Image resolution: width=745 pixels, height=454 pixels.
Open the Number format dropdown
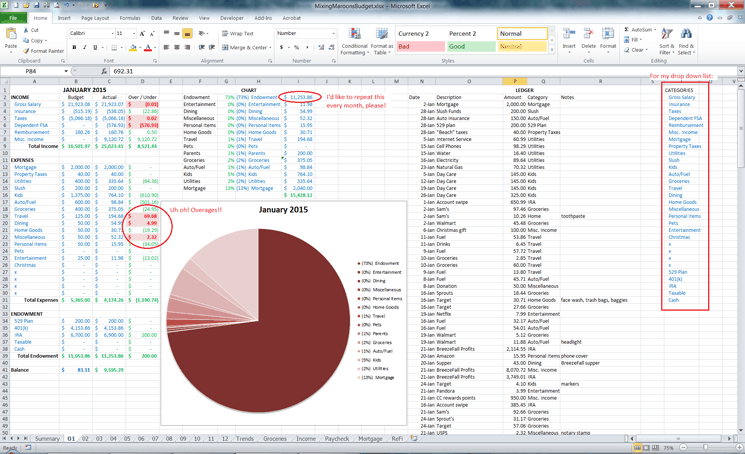pyautogui.click(x=333, y=33)
